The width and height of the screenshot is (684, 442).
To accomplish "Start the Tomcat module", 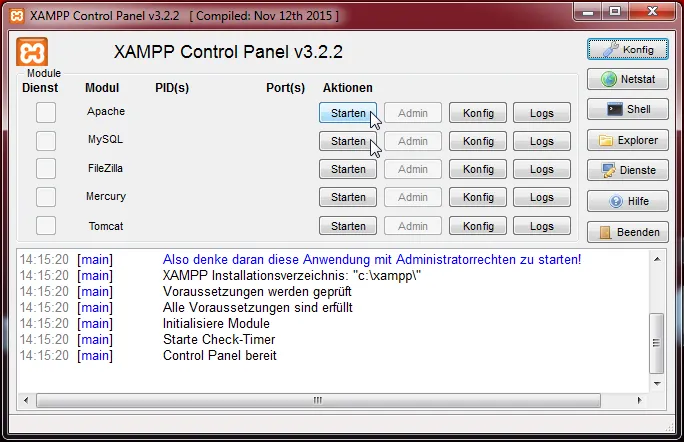I will 348,226.
